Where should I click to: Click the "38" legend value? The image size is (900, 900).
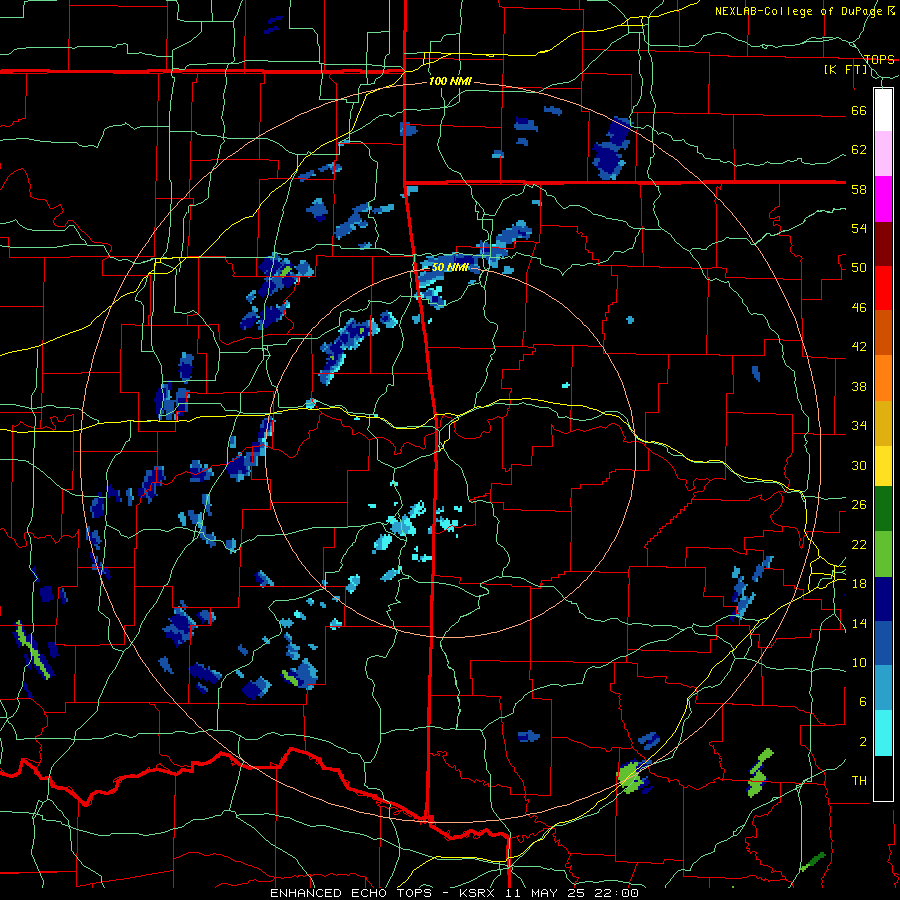coord(859,386)
